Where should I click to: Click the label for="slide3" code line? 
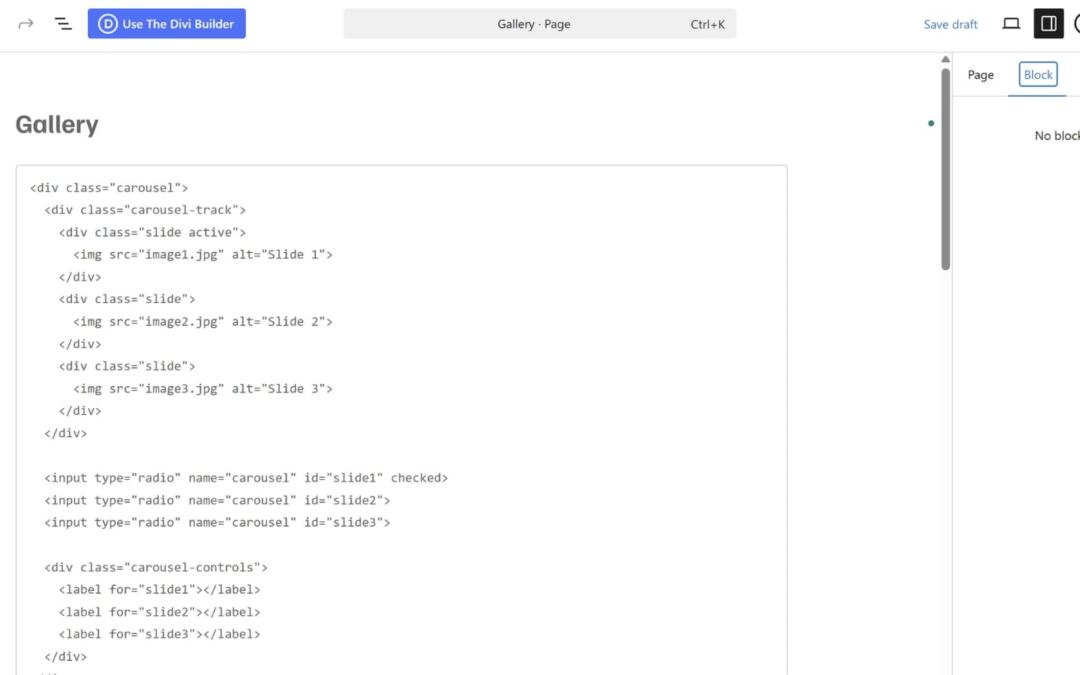[x=159, y=634]
